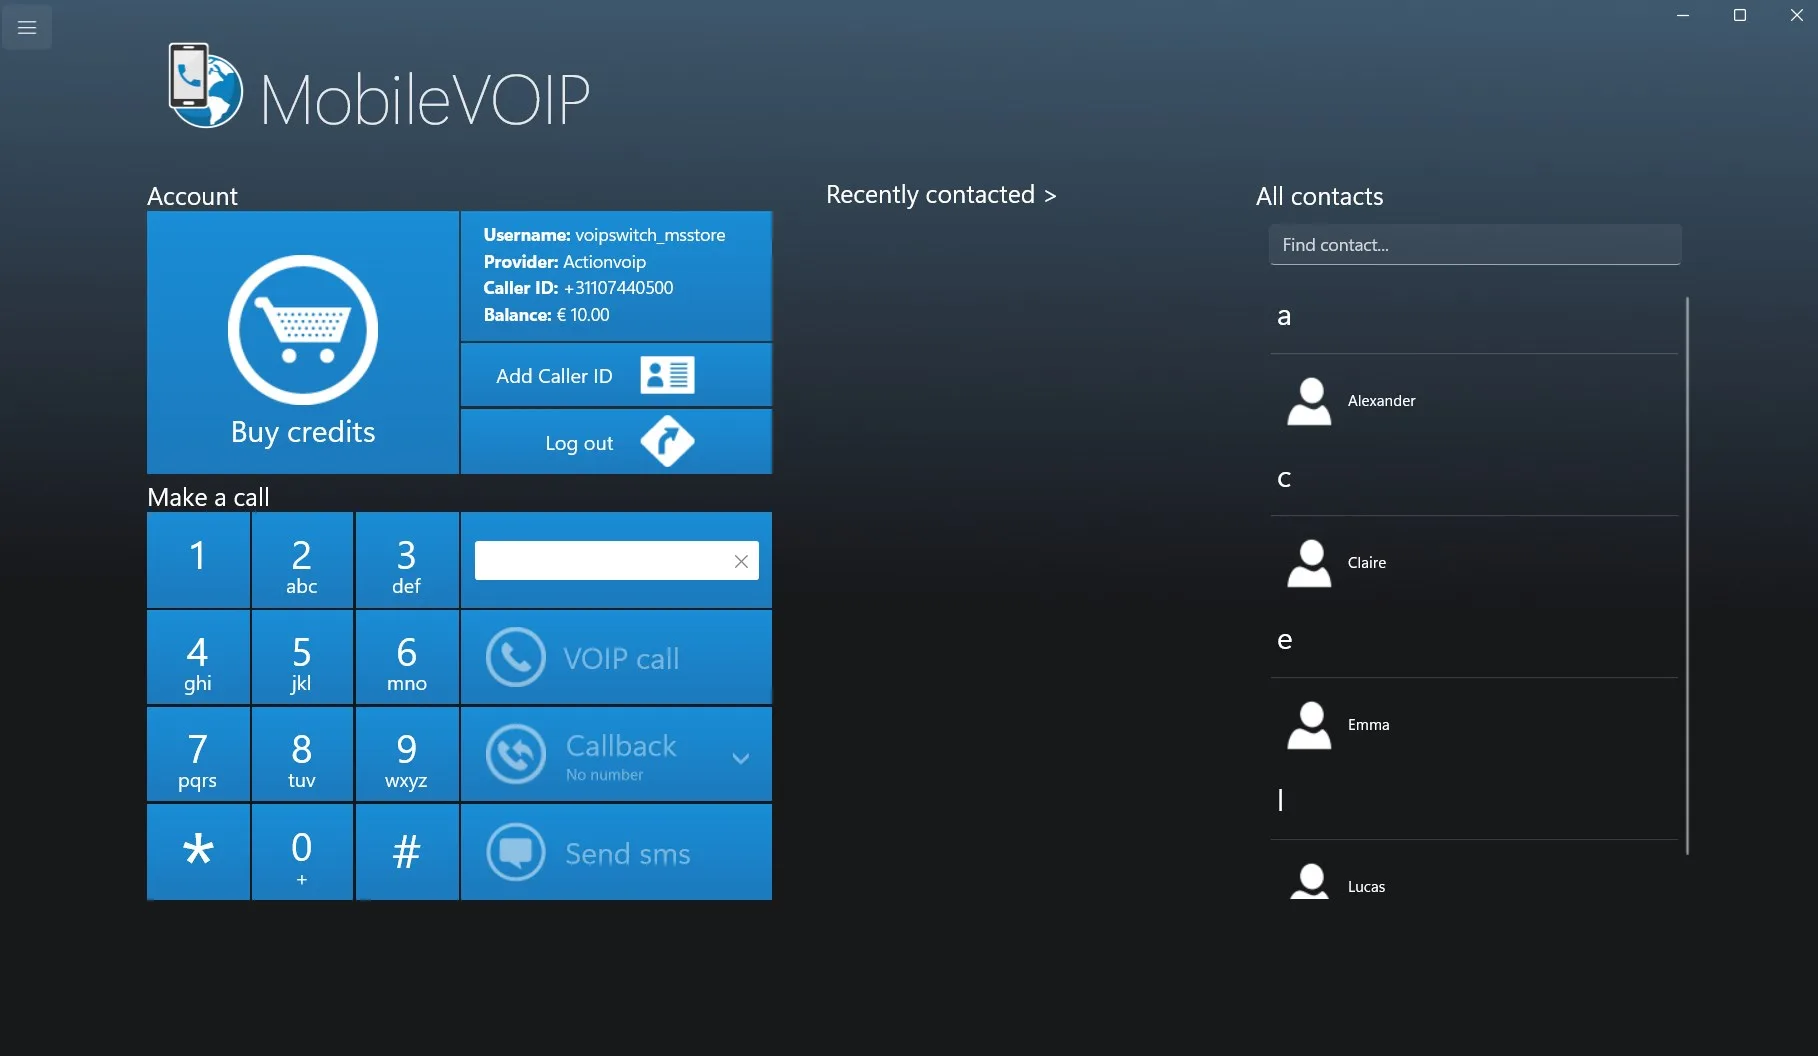1818x1056 pixels.
Task: Focus the Find contact search field
Action: coord(1475,245)
